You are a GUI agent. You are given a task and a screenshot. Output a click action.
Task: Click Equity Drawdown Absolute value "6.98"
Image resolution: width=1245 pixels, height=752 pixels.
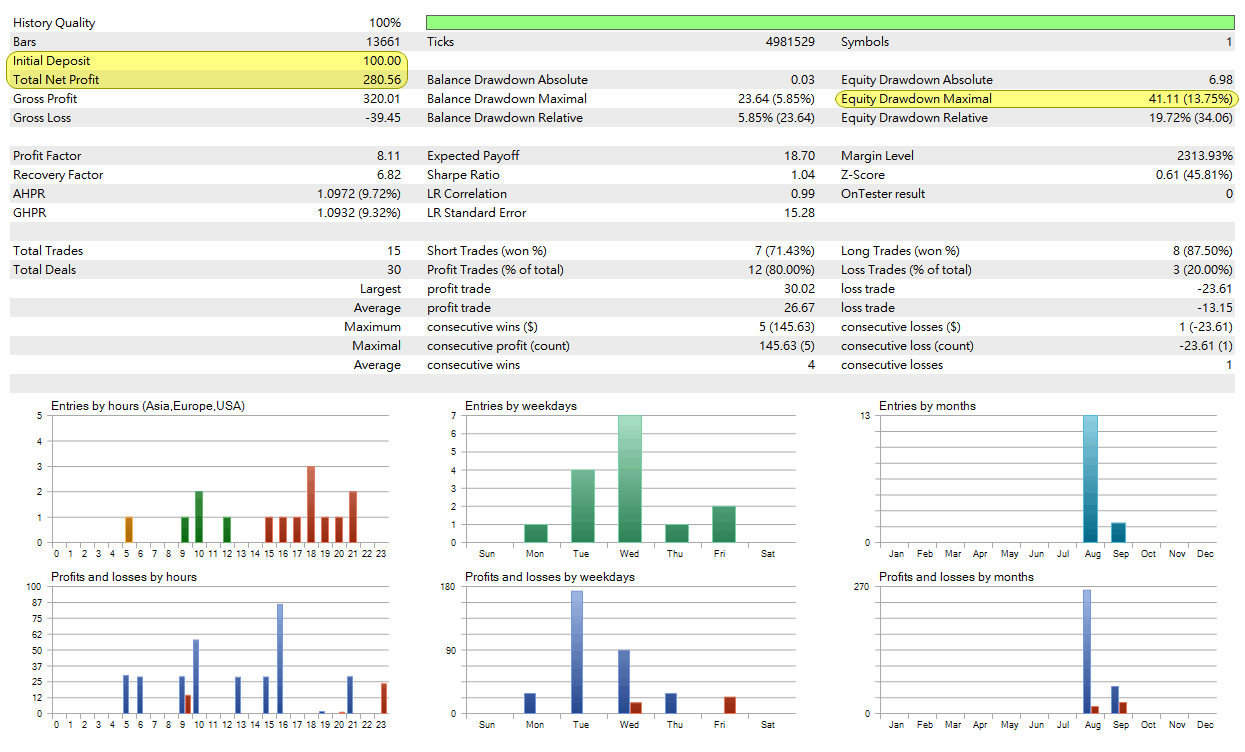pos(1220,80)
